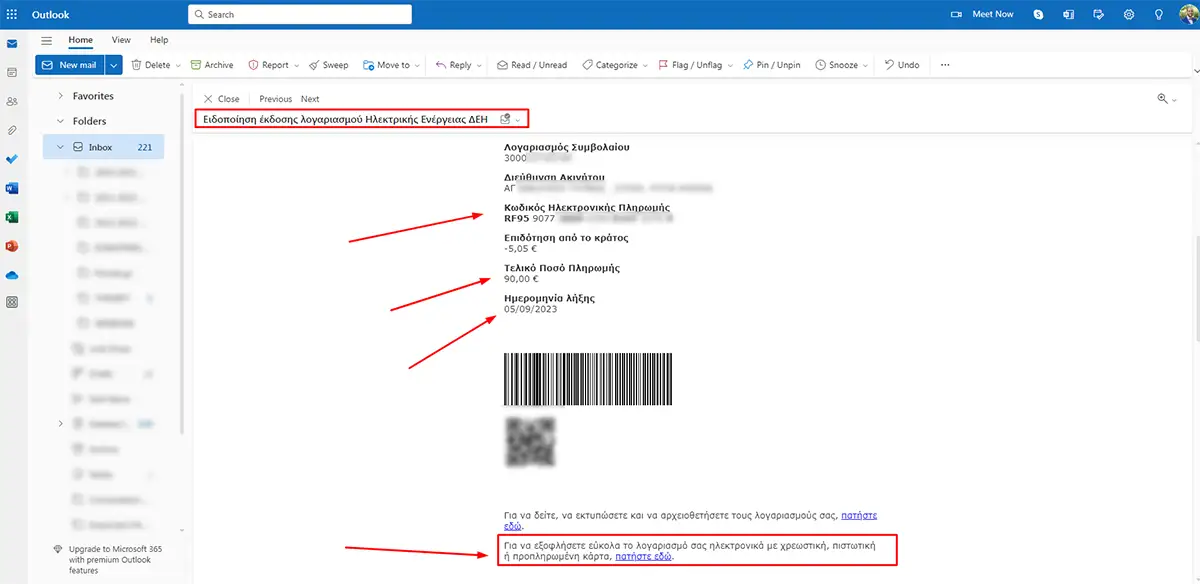Image resolution: width=1200 pixels, height=584 pixels.
Task: Undo the last action
Action: (x=901, y=65)
